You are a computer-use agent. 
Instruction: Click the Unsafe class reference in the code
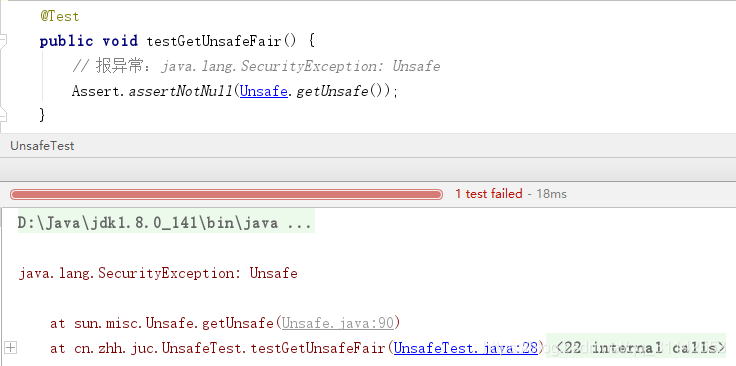tap(263, 91)
